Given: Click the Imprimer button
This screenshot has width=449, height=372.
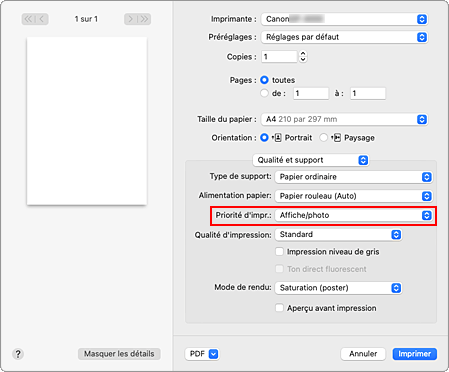Looking at the screenshot, I should [x=415, y=354].
